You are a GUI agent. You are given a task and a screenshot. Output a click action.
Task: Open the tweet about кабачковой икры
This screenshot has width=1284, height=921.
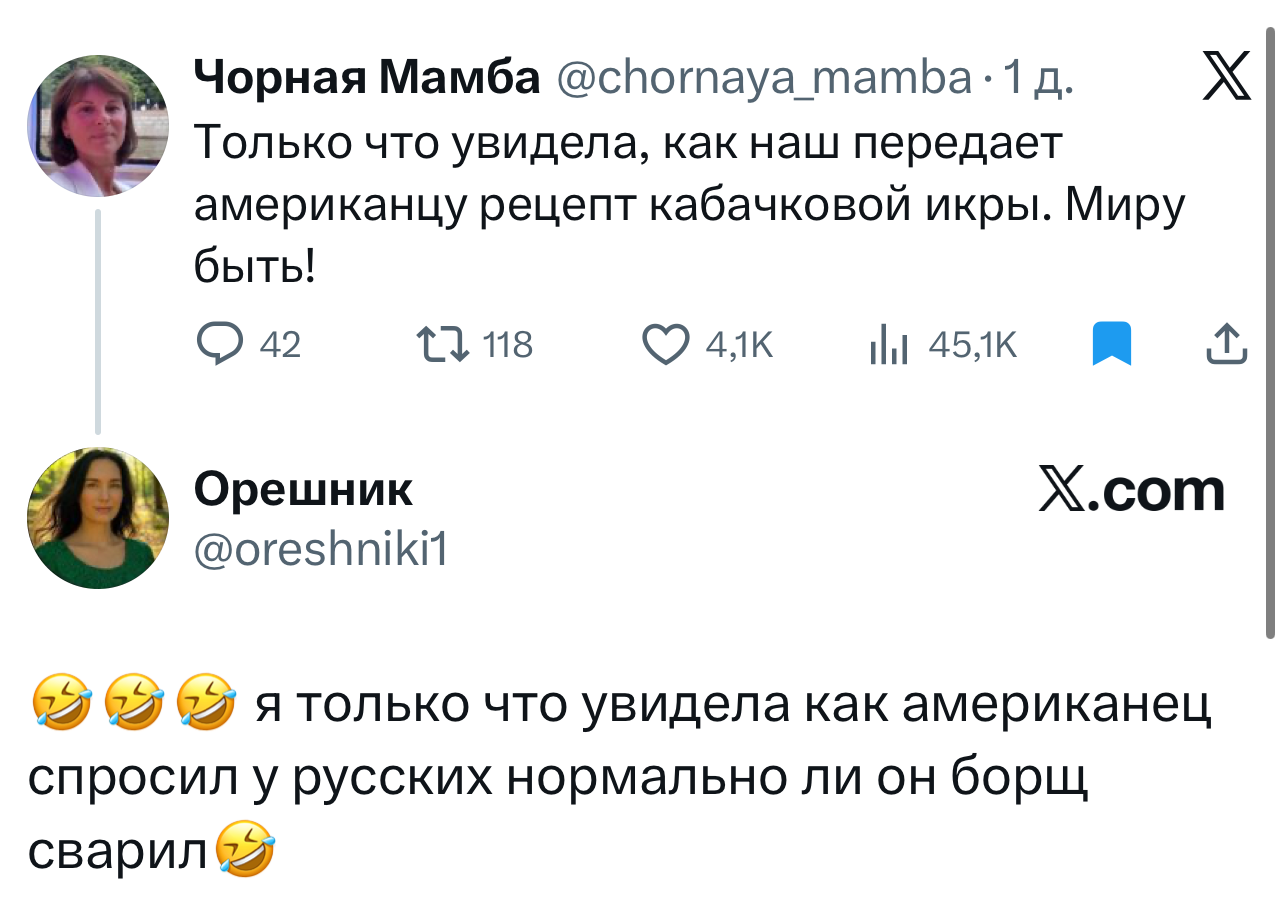tap(688, 205)
